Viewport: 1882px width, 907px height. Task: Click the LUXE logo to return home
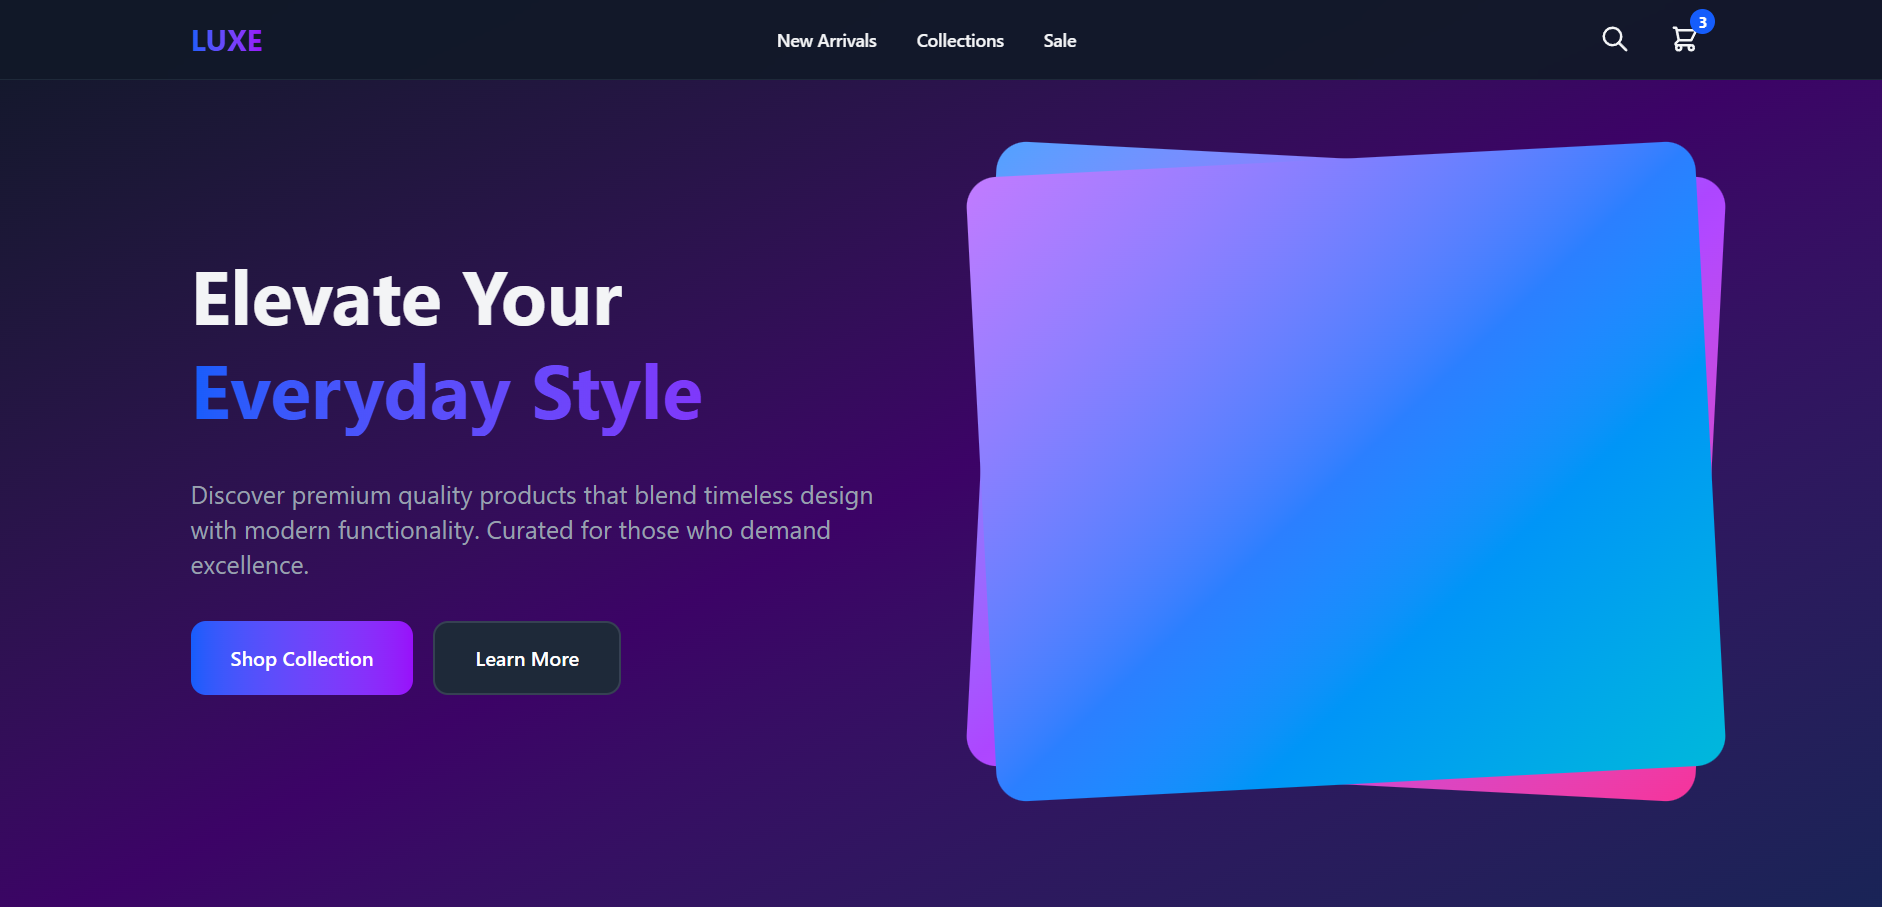[x=226, y=40]
